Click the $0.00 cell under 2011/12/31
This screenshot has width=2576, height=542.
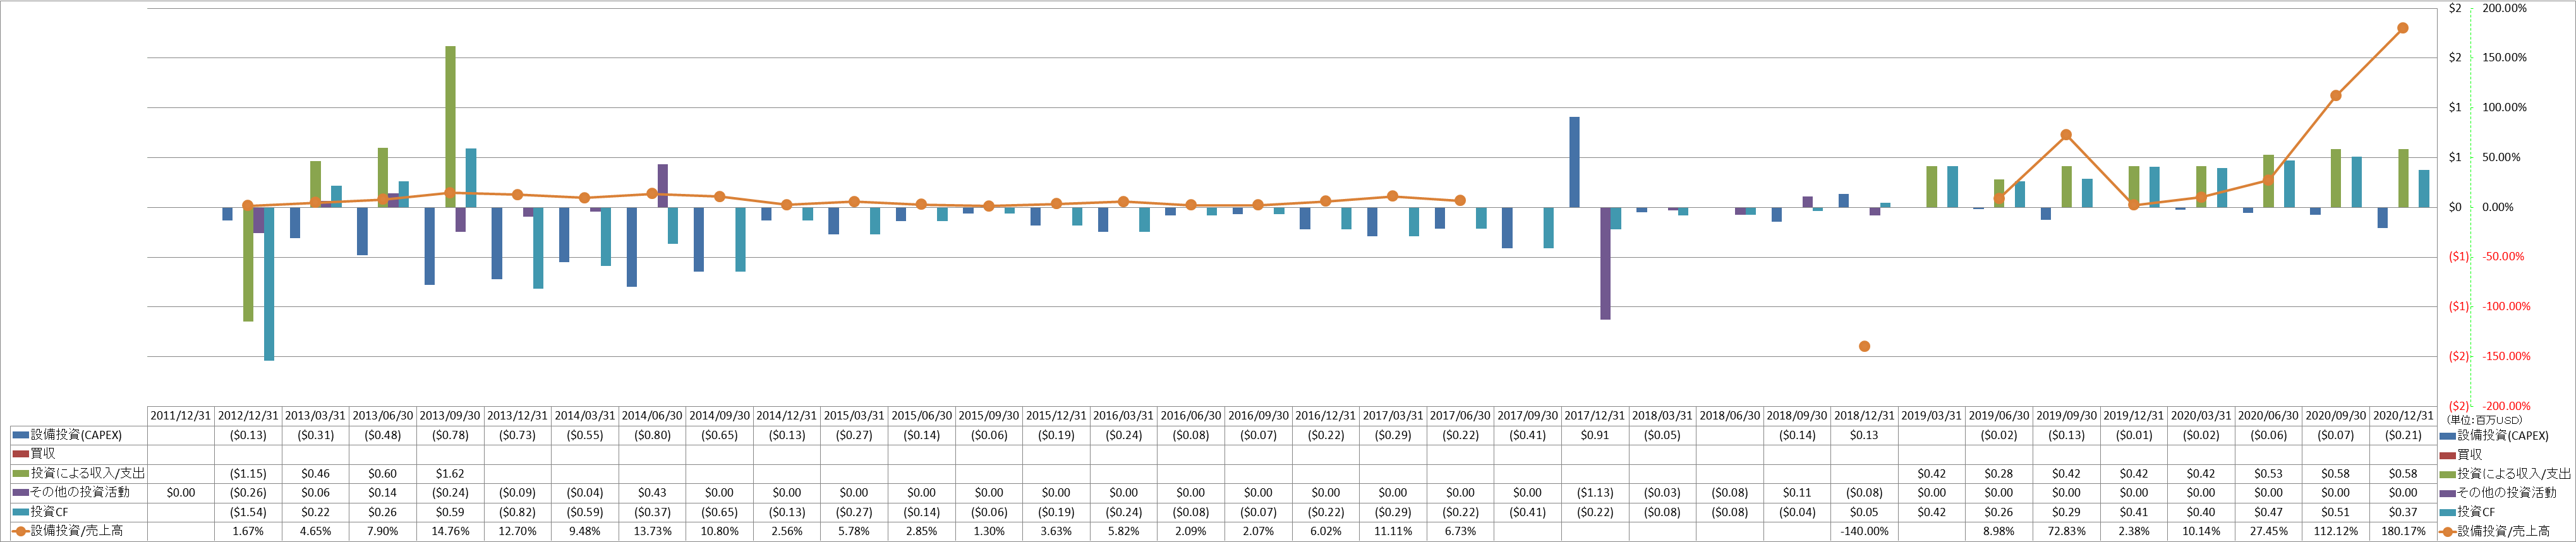(181, 492)
